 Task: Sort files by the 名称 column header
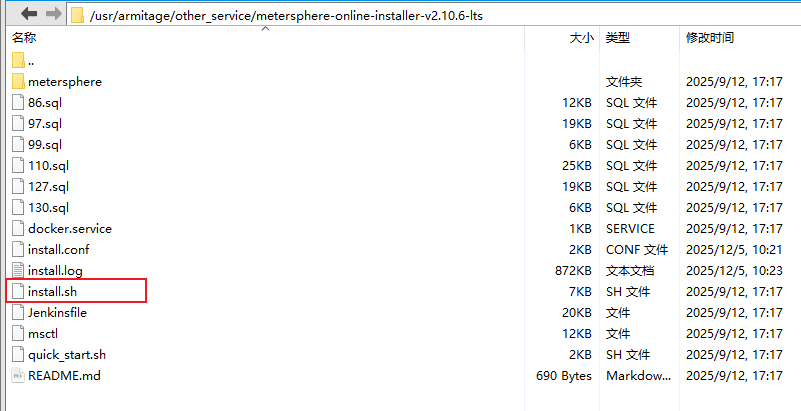24,37
